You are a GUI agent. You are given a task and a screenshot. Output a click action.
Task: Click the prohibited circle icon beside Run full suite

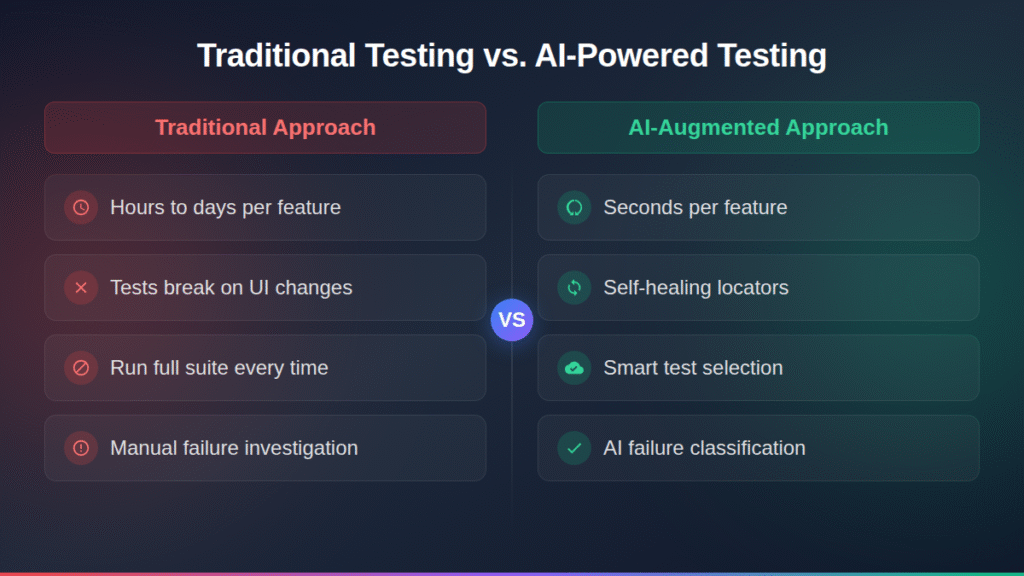point(81,368)
